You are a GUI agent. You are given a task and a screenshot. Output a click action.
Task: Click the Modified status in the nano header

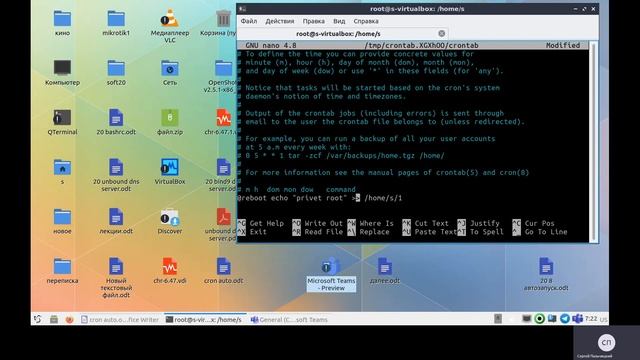point(563,45)
